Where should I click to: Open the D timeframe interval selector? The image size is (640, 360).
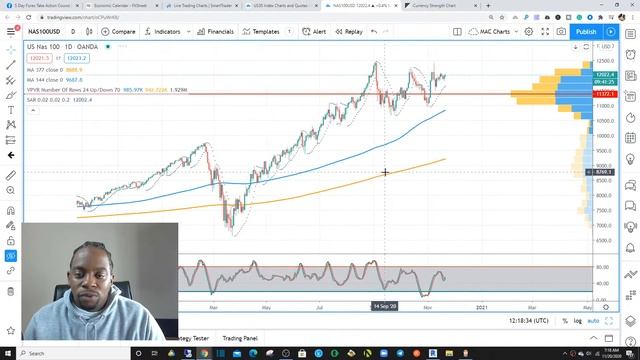coord(73,32)
